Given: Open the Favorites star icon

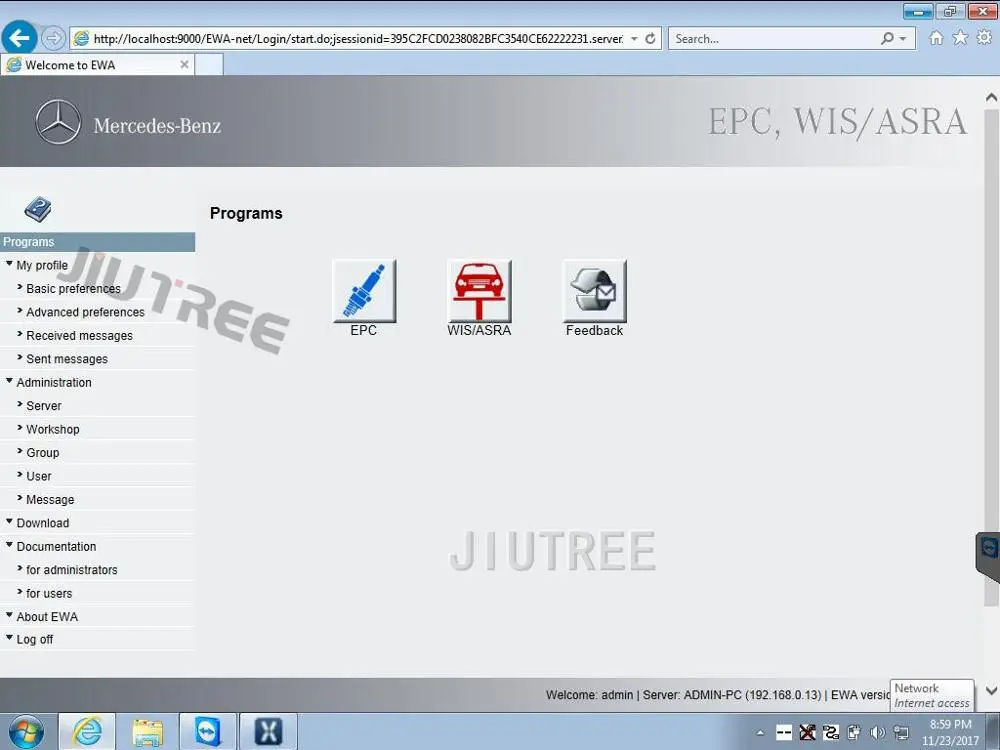Looking at the screenshot, I should (x=960, y=38).
